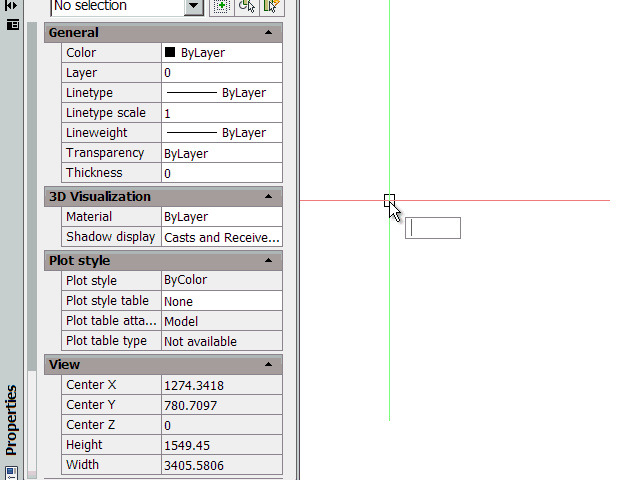Click the Auto-hide palette arrows icon
The image size is (640, 480).
11,5
